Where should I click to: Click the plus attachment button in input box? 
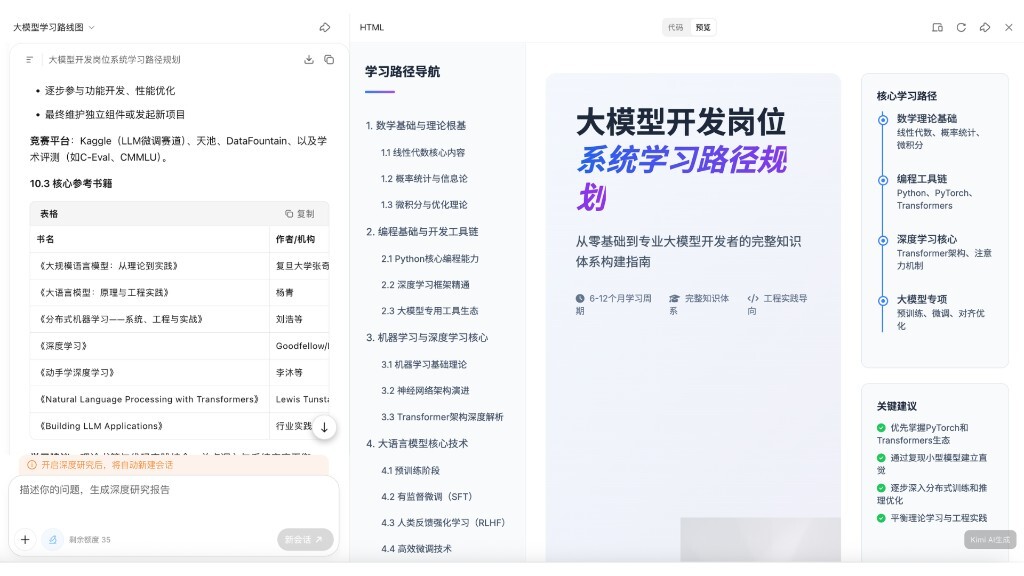pos(25,539)
